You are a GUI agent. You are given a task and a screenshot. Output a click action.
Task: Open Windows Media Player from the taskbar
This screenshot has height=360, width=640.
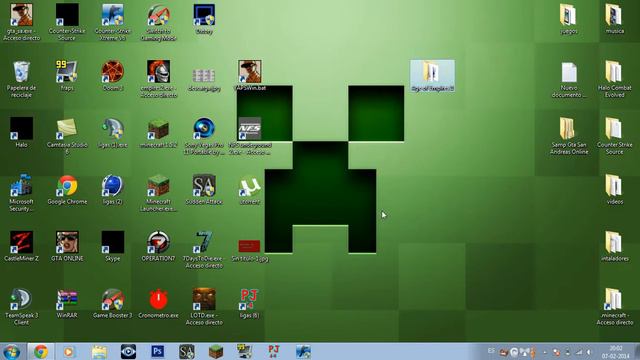[69, 351]
